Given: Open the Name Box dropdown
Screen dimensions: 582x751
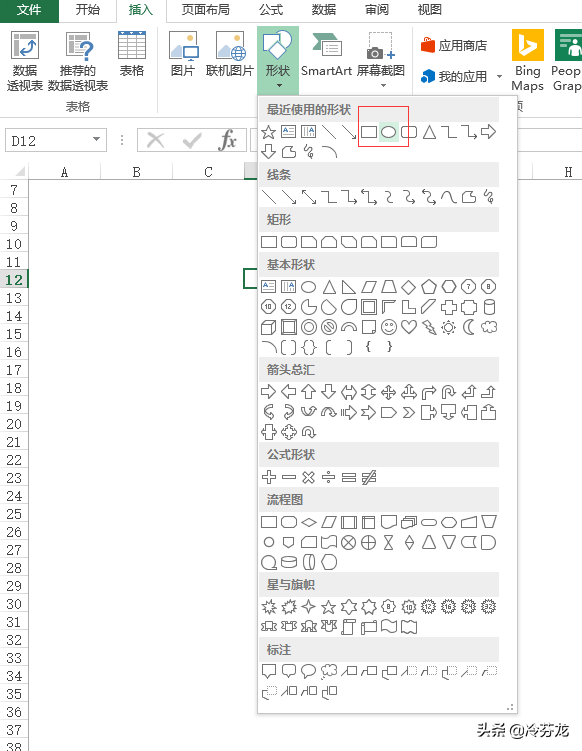Looking at the screenshot, I should (96, 140).
